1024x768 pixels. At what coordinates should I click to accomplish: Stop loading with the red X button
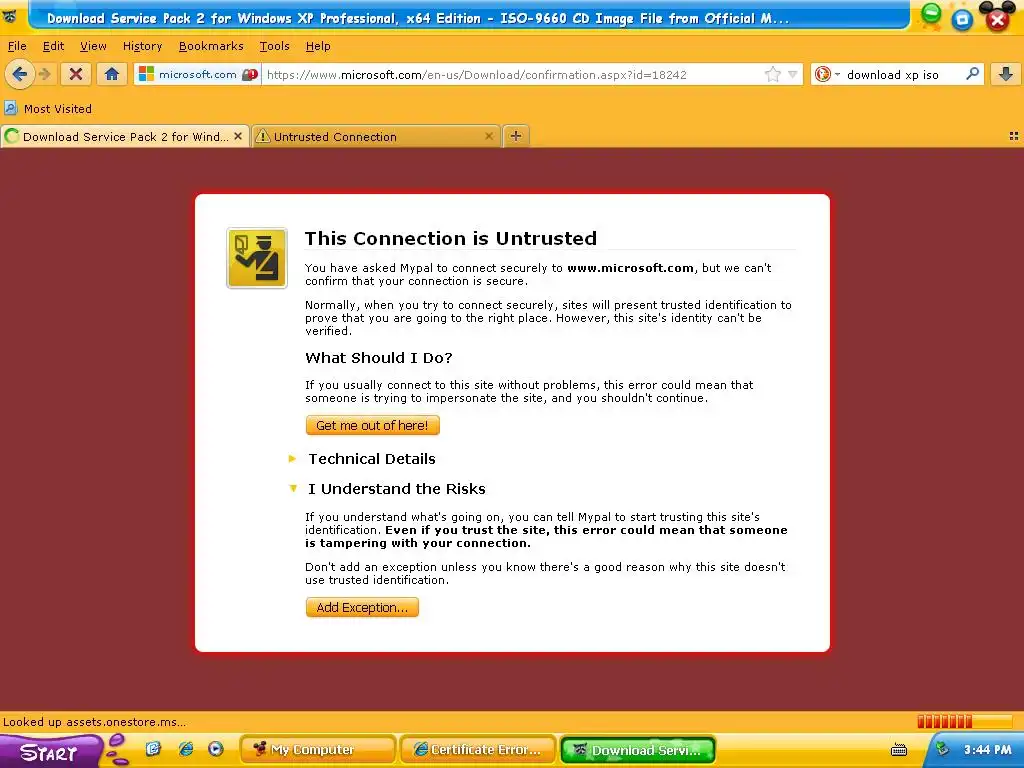point(75,74)
